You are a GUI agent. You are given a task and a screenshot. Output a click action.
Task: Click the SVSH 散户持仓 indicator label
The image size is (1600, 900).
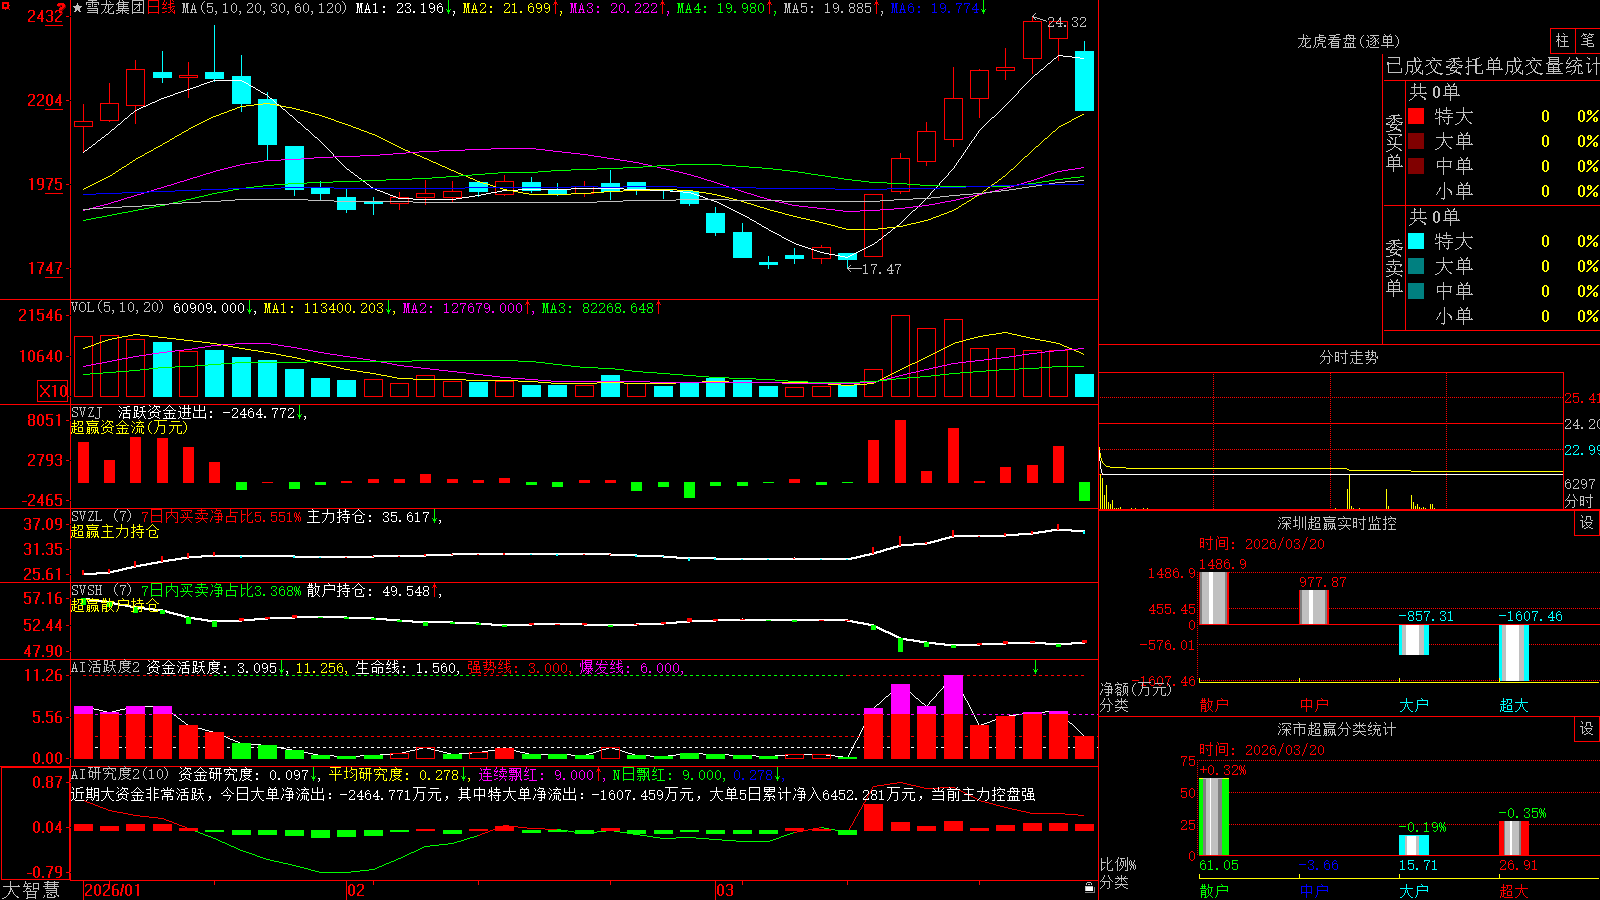pos(255,591)
